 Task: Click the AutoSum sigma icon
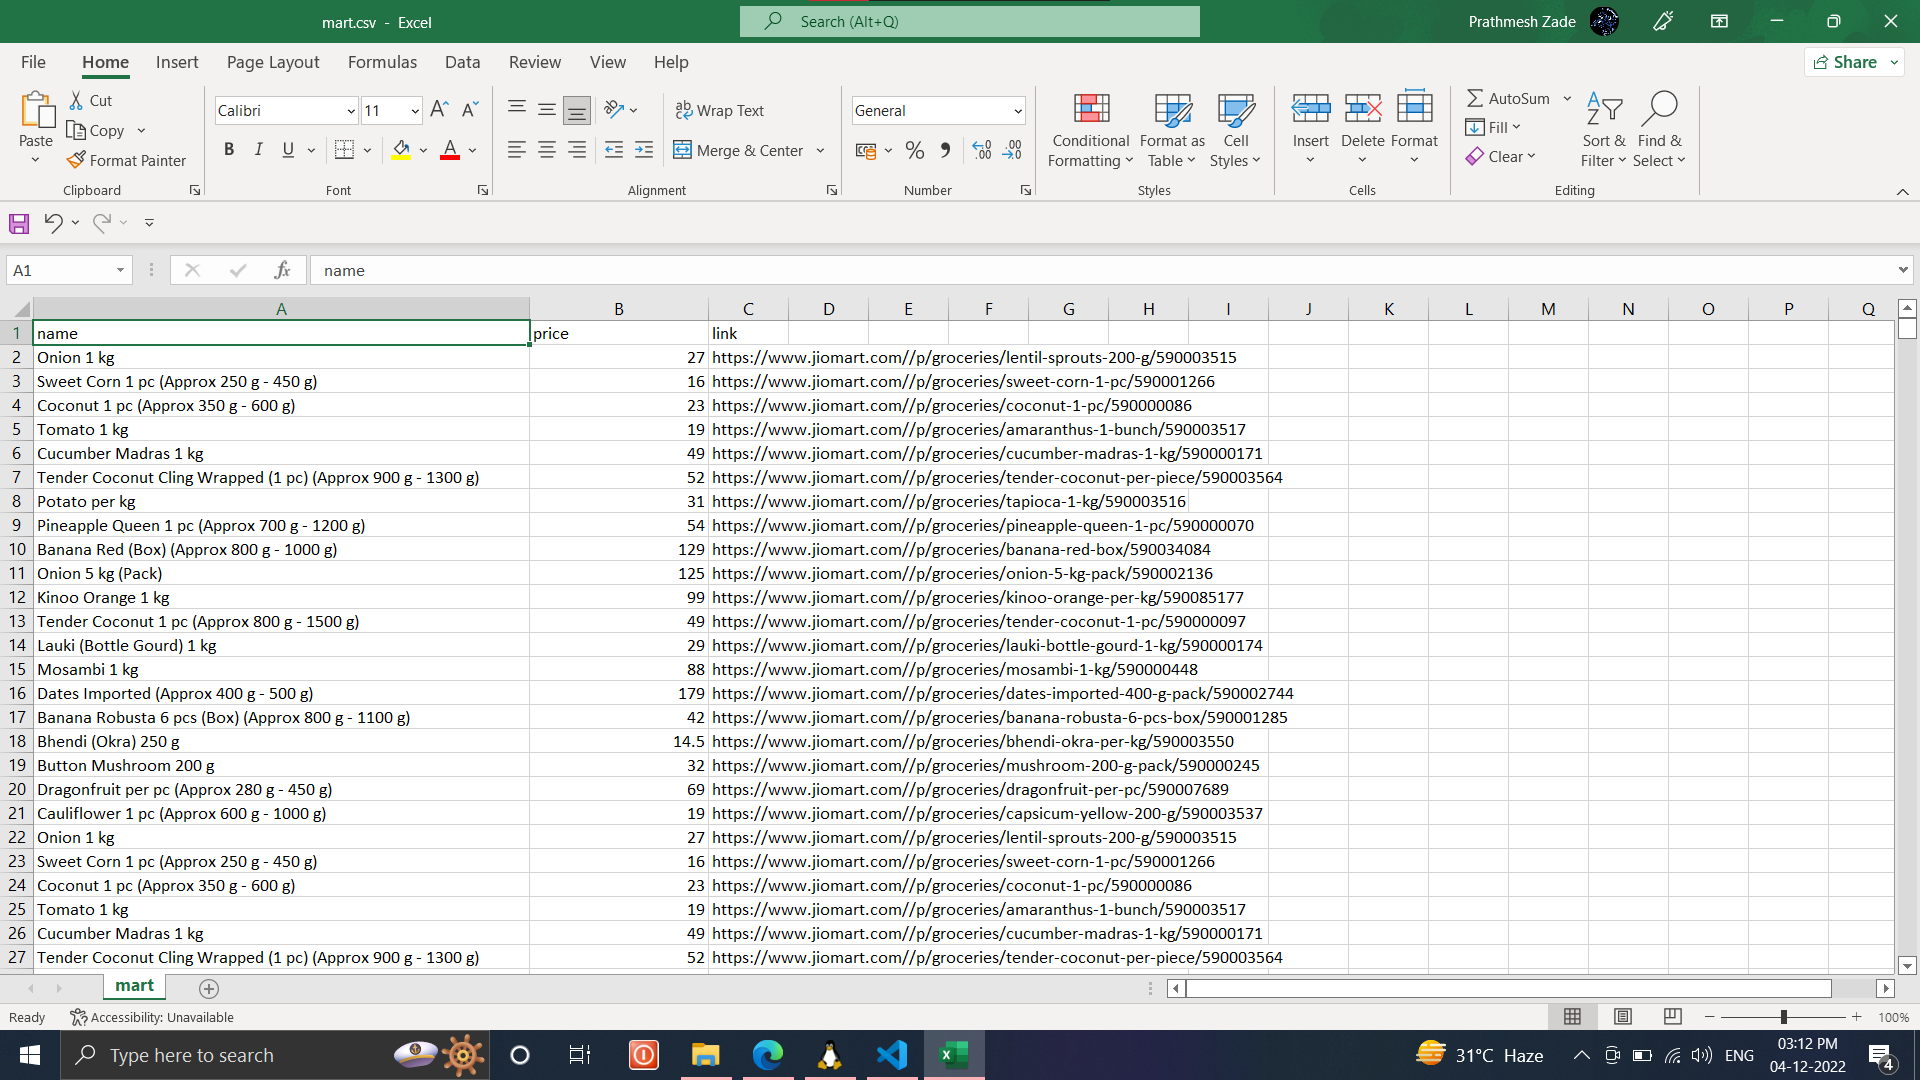pos(1475,98)
